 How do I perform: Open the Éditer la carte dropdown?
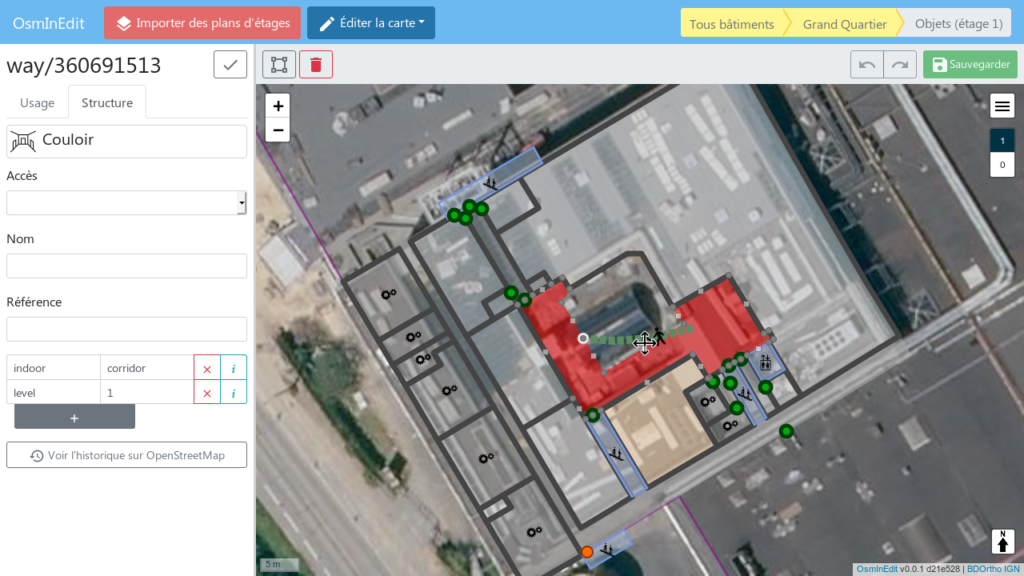[371, 22]
